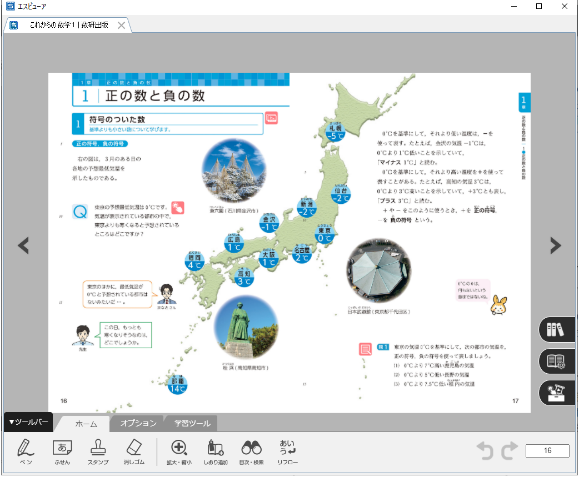The width and height of the screenshot is (579, 477).
Task: Open the toolbox side button
Action: click(x=557, y=393)
